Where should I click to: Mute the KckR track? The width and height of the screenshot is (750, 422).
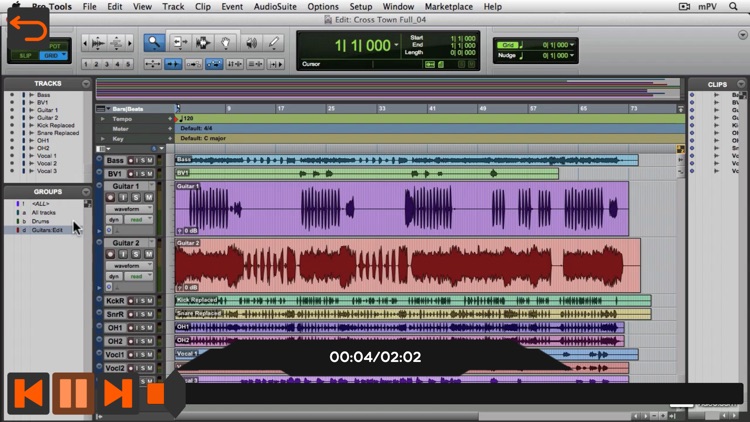[x=149, y=301]
